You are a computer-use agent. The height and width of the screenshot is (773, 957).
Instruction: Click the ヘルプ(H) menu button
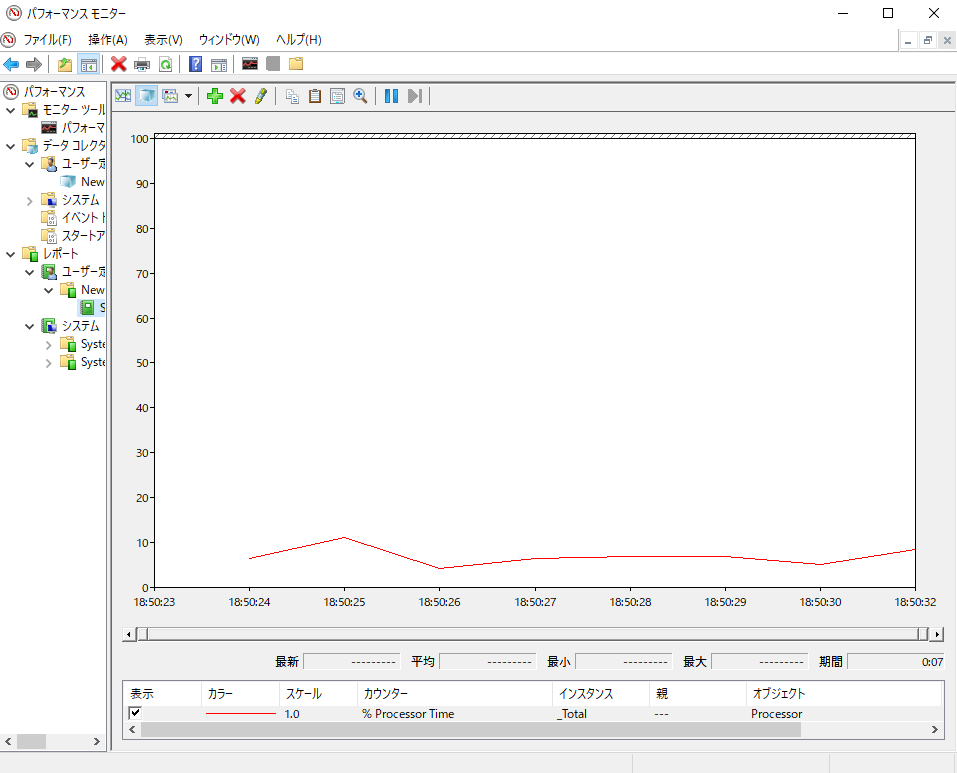point(297,40)
